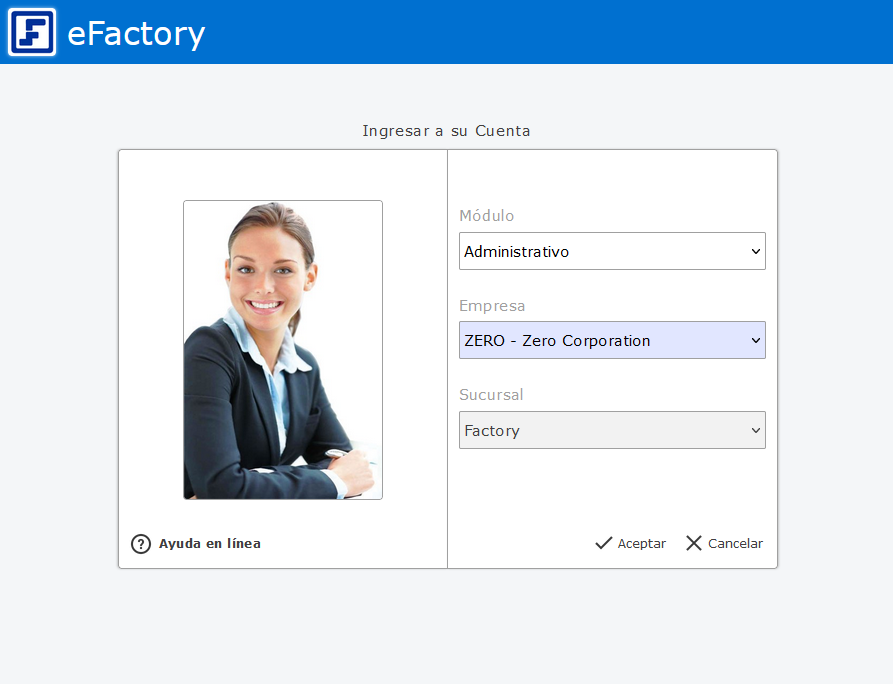The height and width of the screenshot is (684, 893).
Task: Click the eFactory title text in header
Action: 136,34
